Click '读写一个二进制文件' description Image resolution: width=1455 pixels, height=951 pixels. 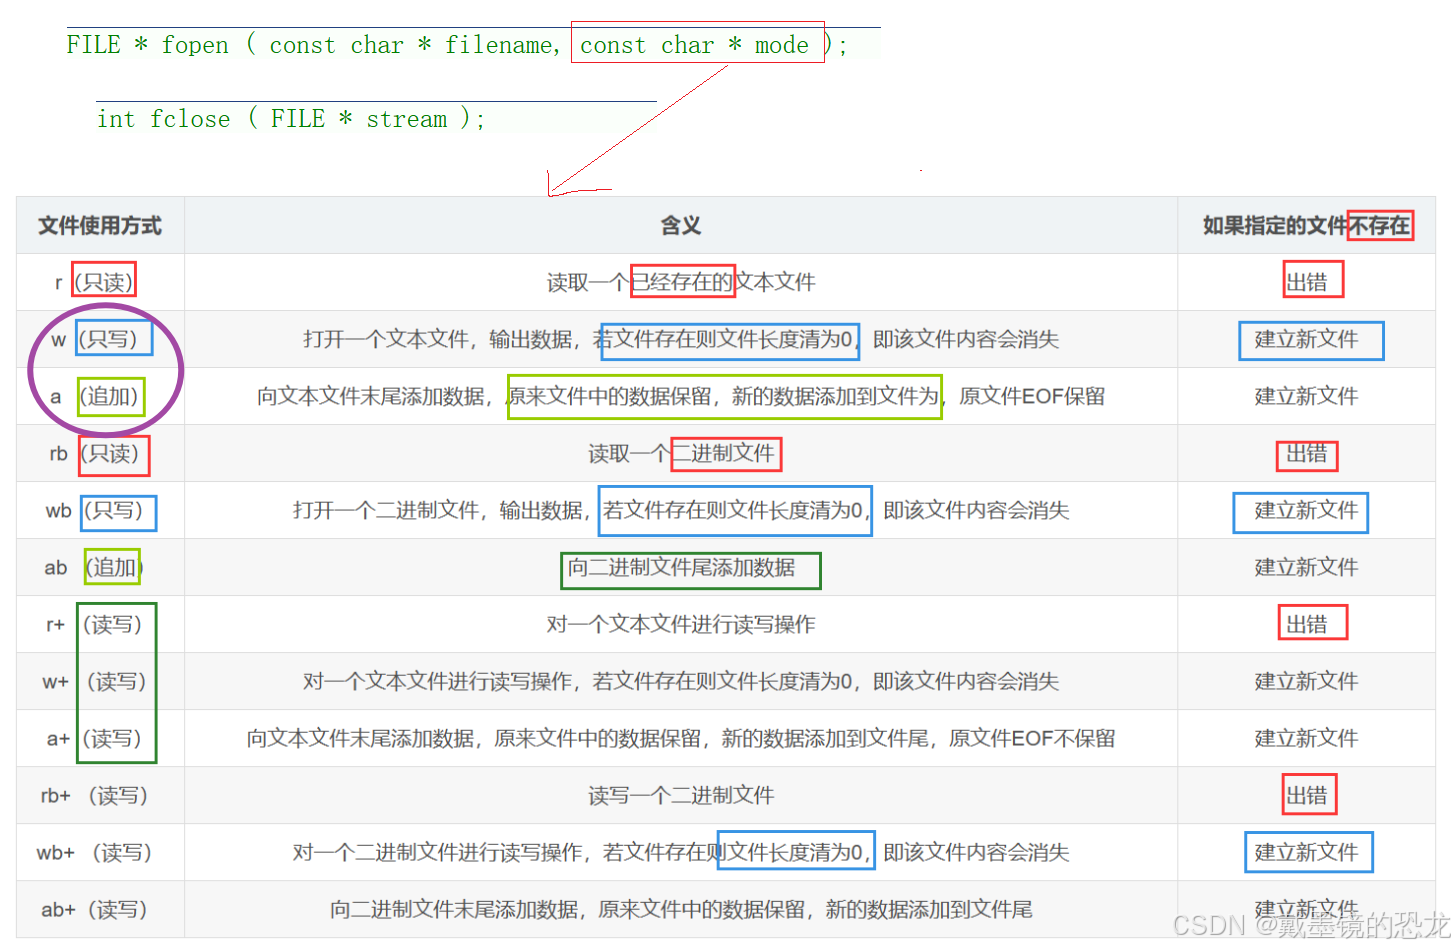point(681,796)
